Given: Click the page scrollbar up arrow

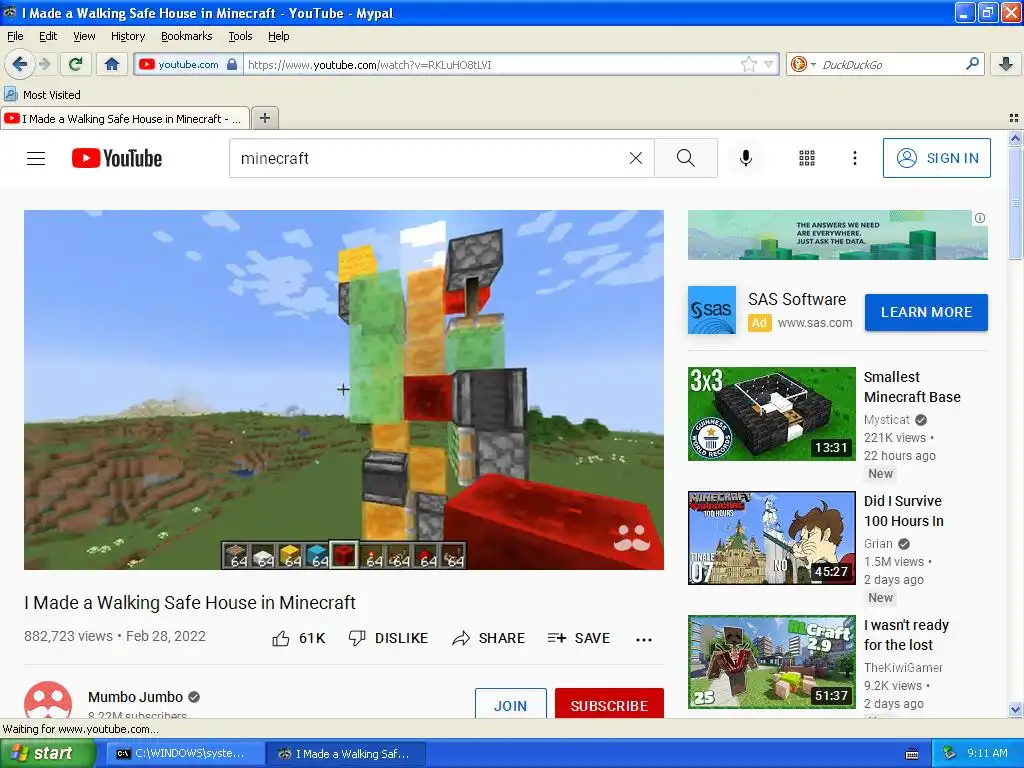Looking at the screenshot, I should tap(1015, 138).
